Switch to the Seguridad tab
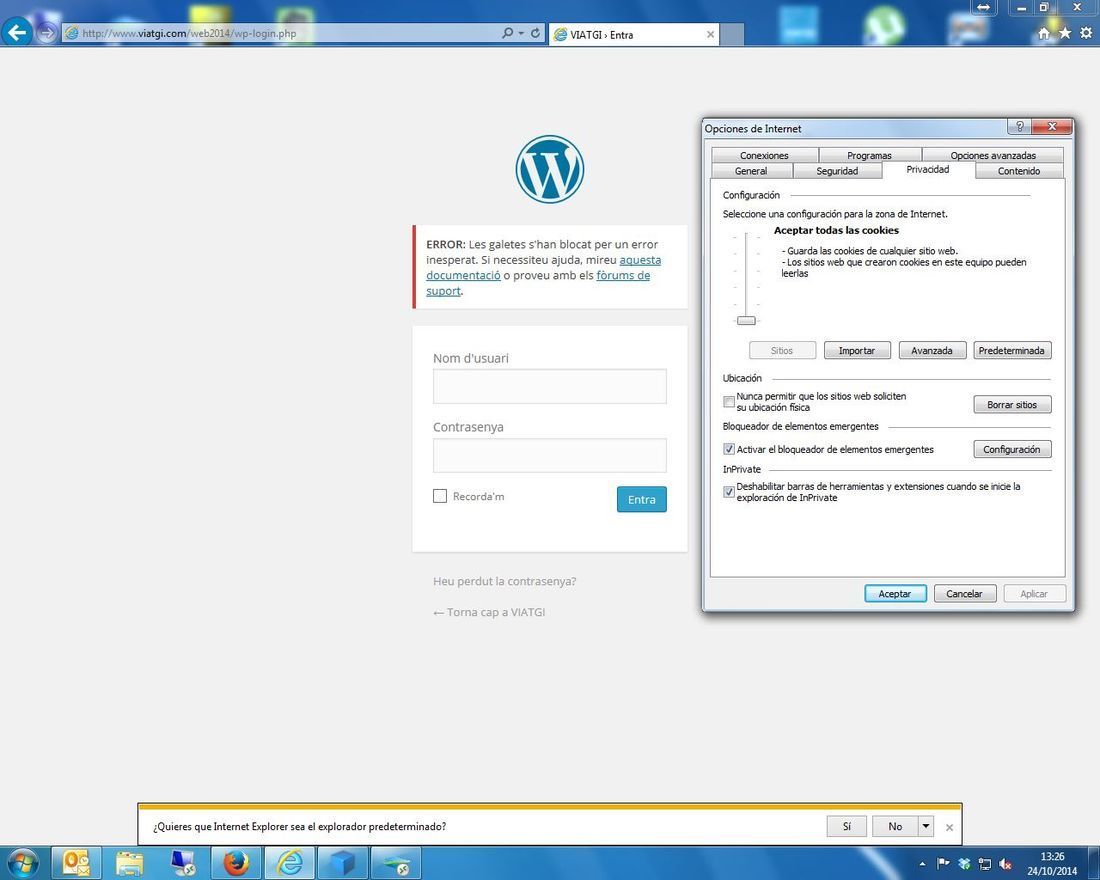The width and height of the screenshot is (1100, 880). point(837,171)
